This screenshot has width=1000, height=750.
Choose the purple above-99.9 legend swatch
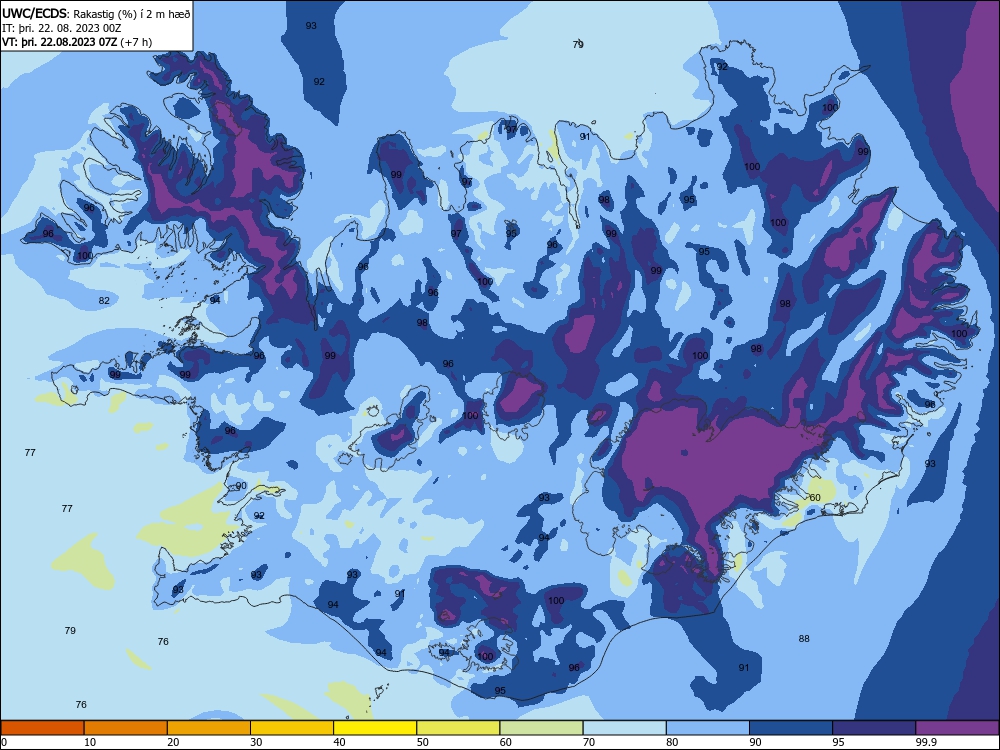[957, 728]
